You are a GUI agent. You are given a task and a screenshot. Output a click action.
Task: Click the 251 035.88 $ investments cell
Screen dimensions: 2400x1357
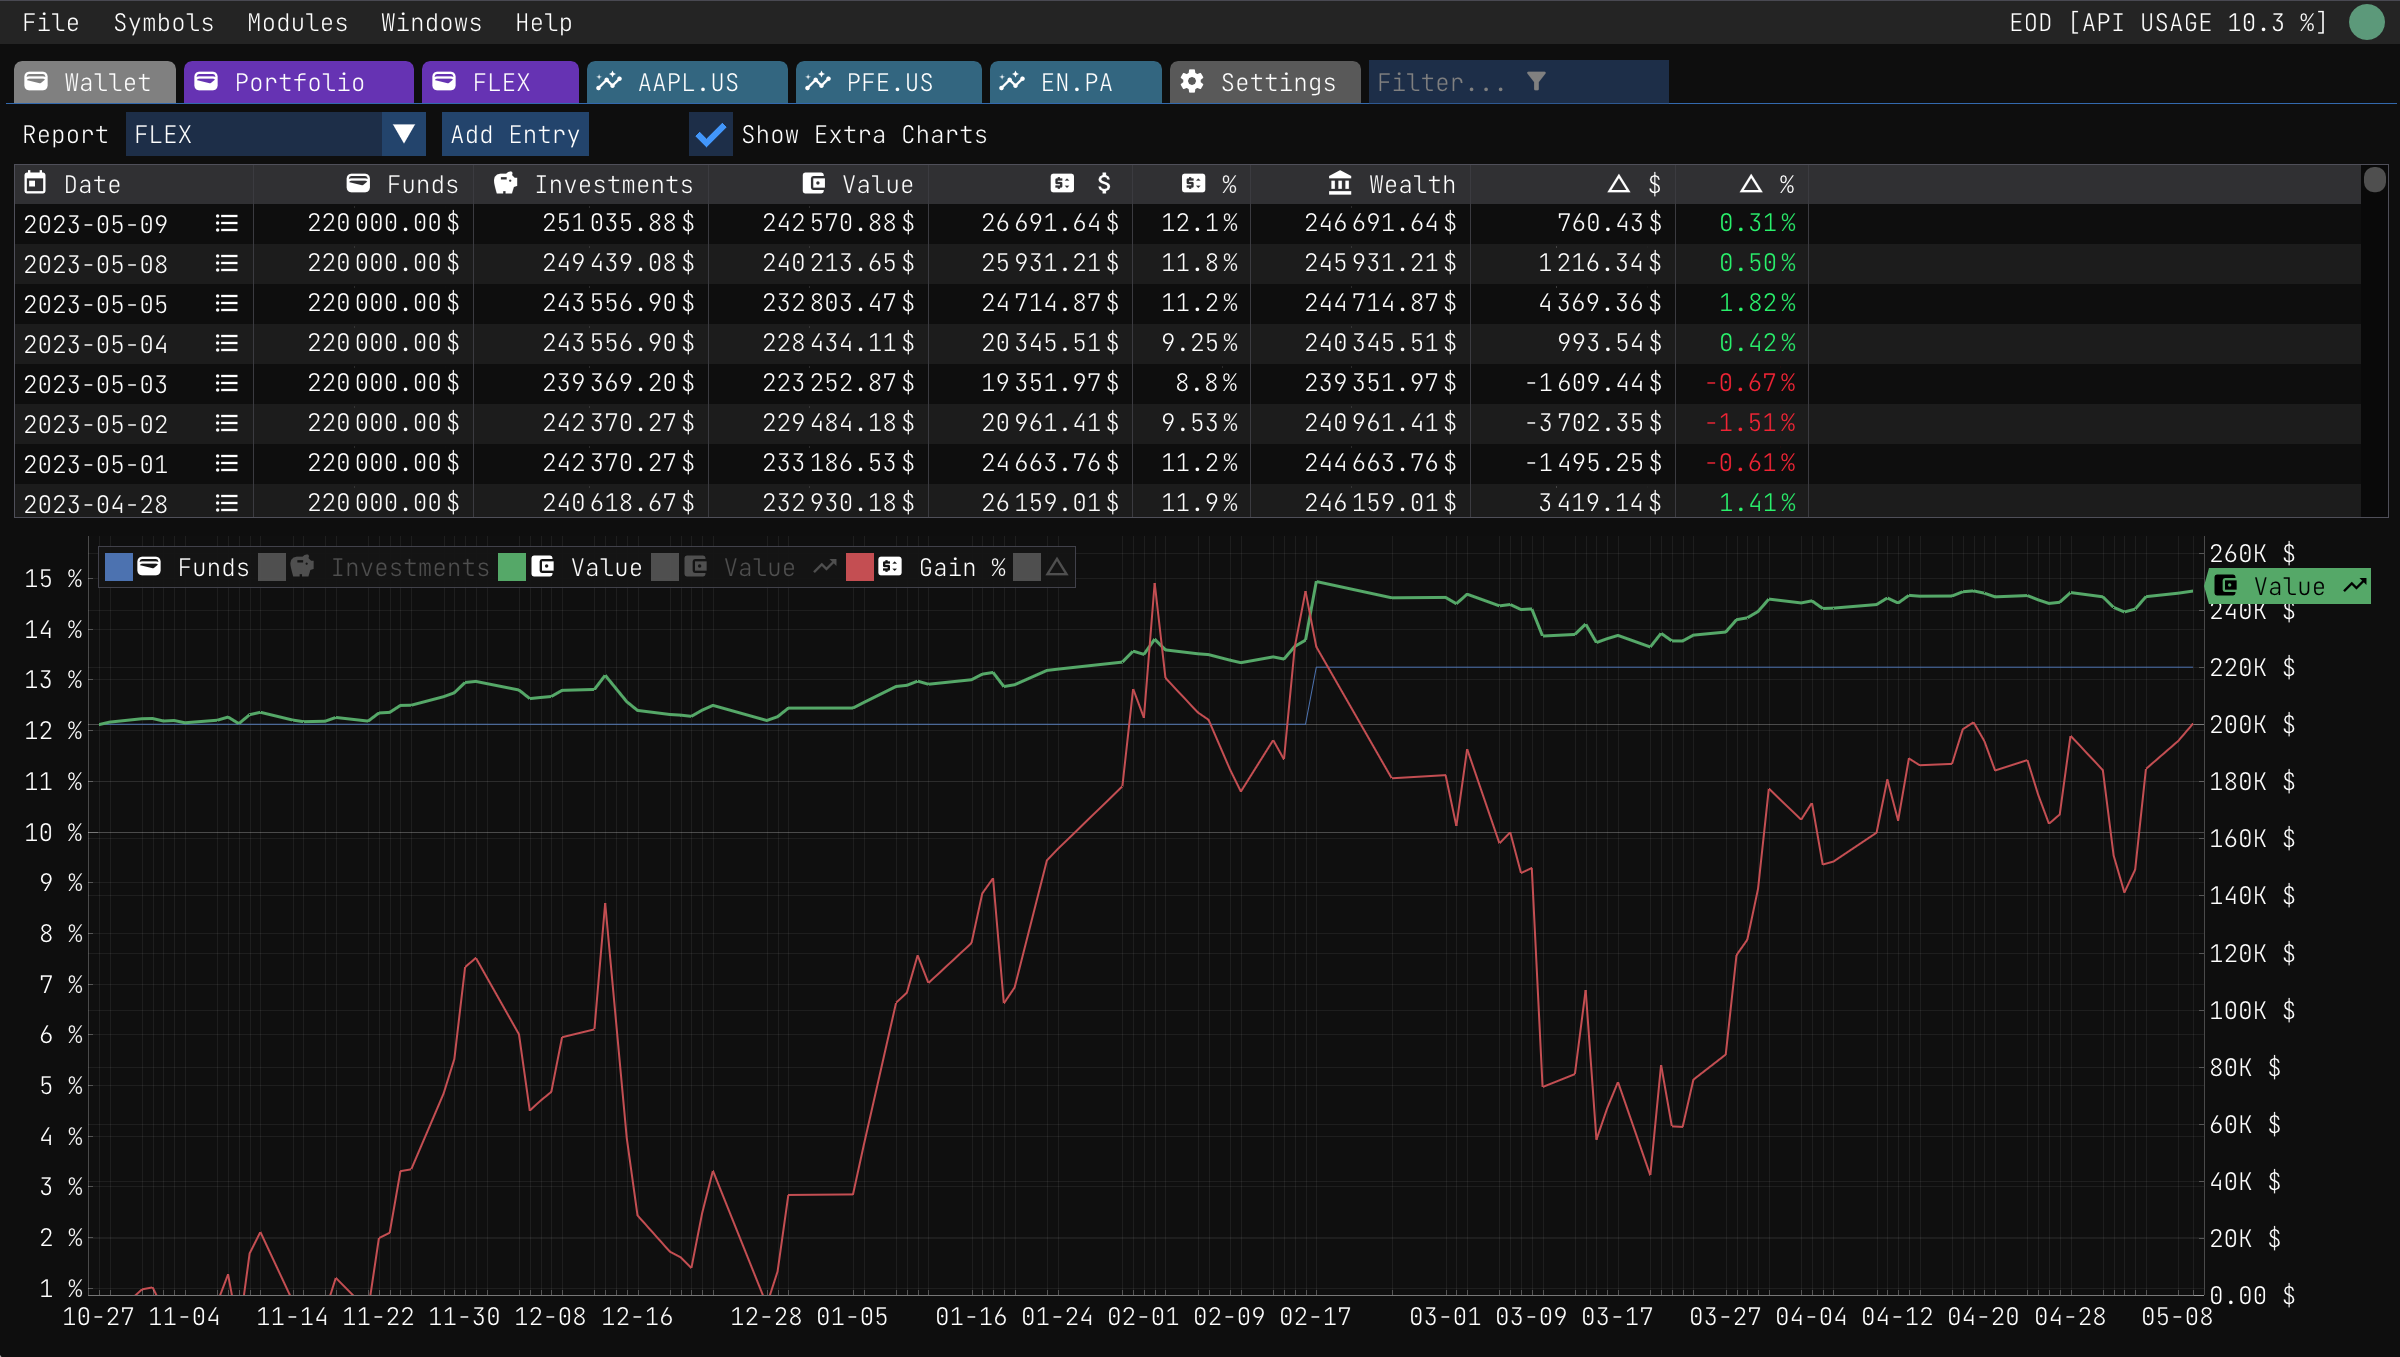point(618,223)
